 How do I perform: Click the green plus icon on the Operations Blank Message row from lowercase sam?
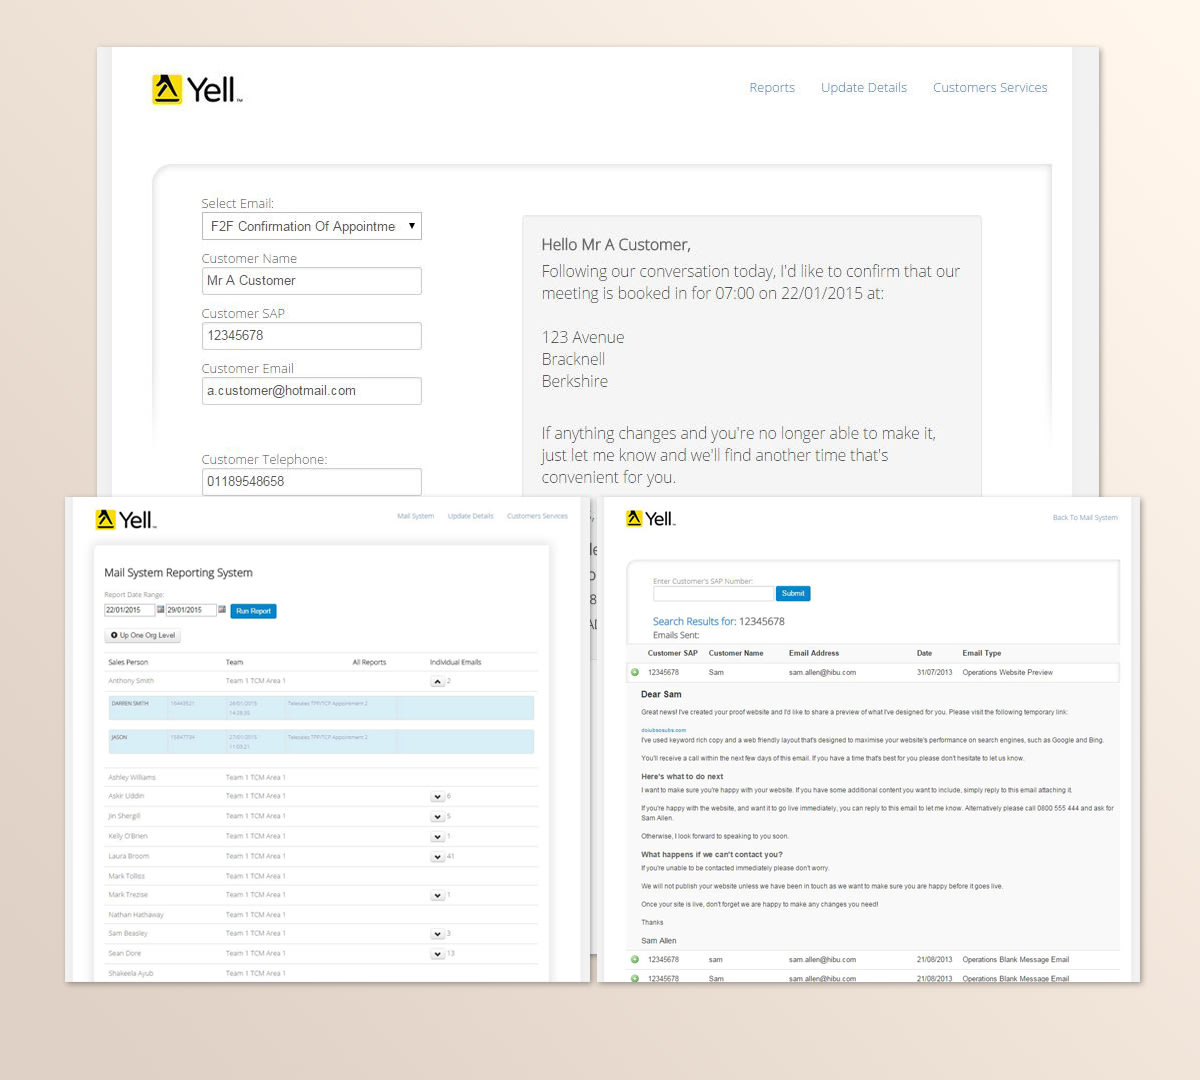pos(634,959)
